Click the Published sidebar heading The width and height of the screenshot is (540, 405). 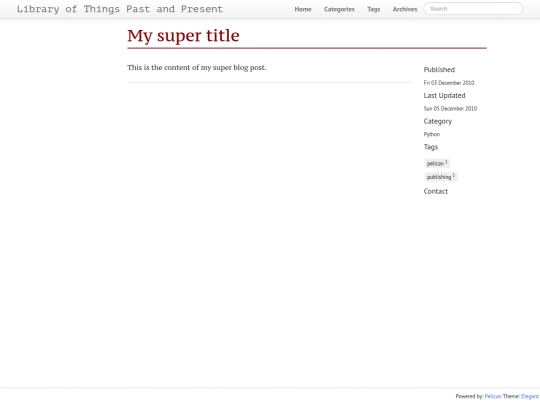click(439, 70)
